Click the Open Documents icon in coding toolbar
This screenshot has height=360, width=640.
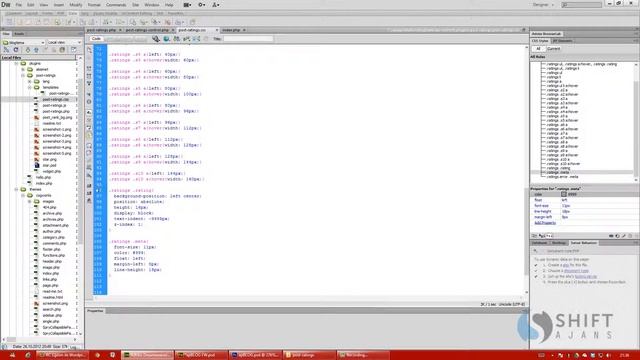[89, 50]
